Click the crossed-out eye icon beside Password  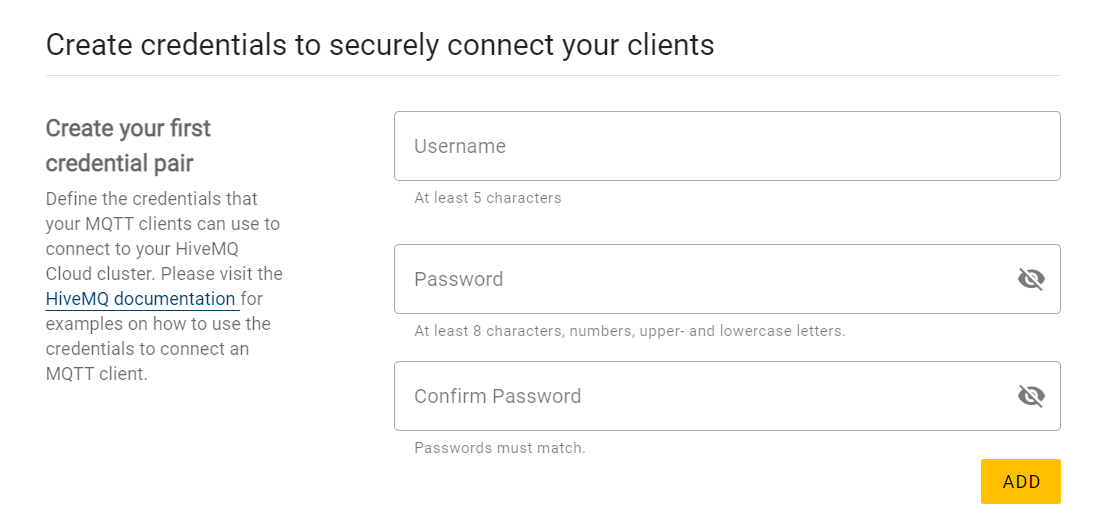1031,279
